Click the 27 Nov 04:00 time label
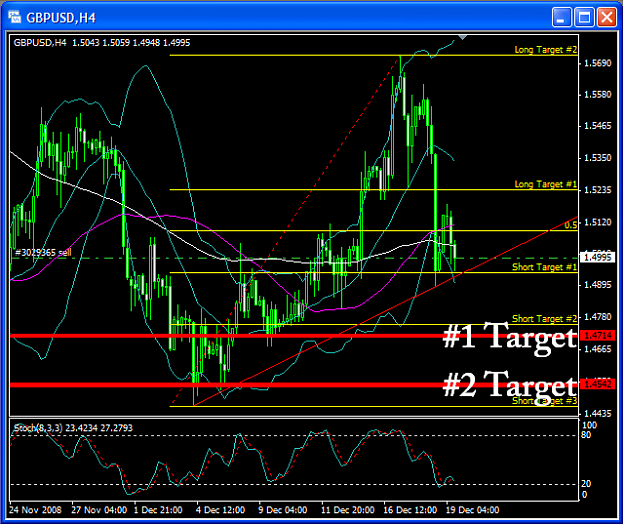This screenshot has width=625, height=525. (x=99, y=510)
